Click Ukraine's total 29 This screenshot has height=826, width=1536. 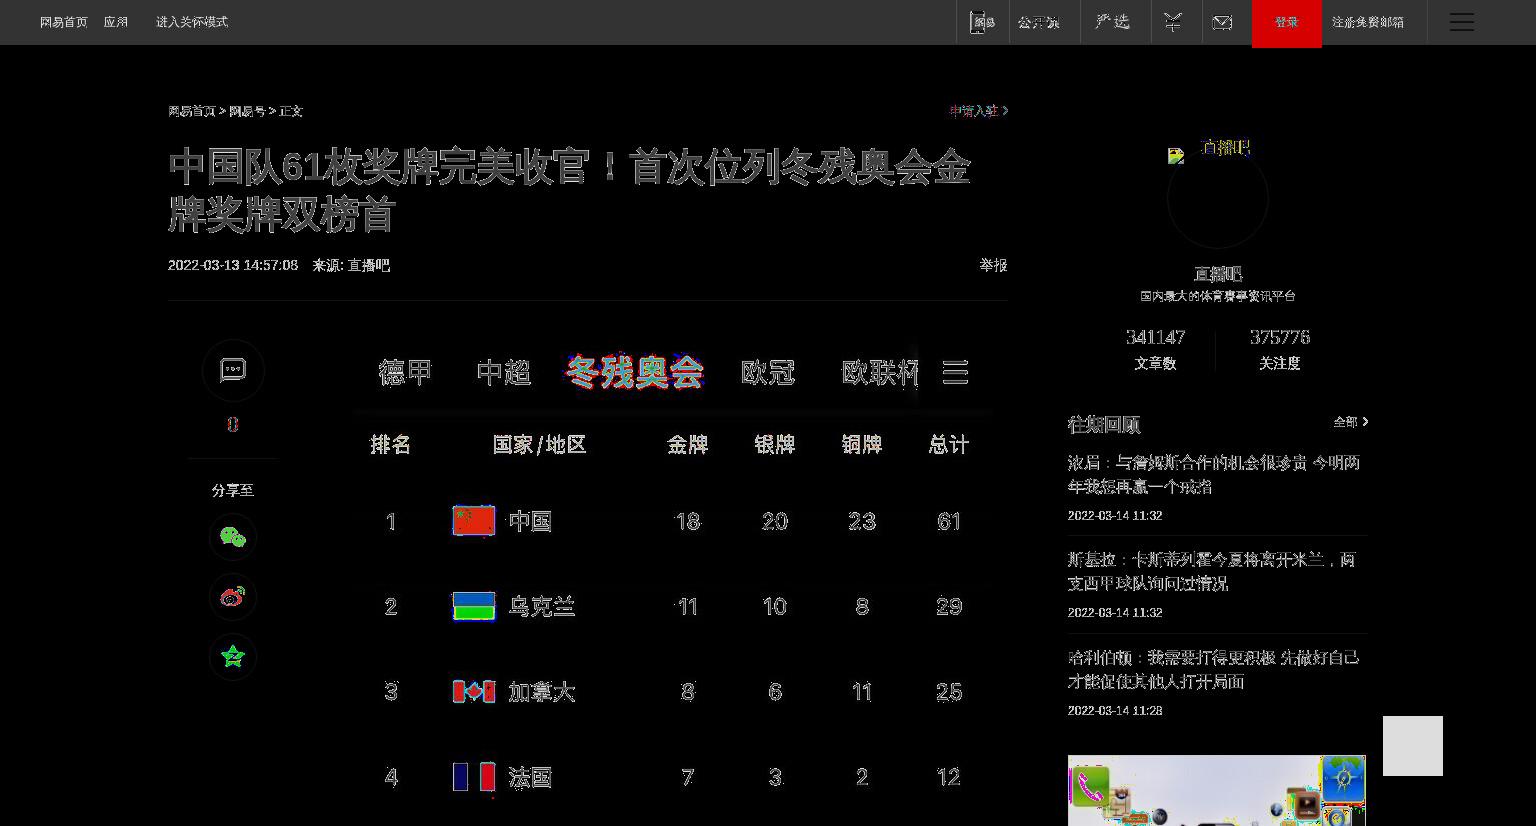[x=949, y=606]
